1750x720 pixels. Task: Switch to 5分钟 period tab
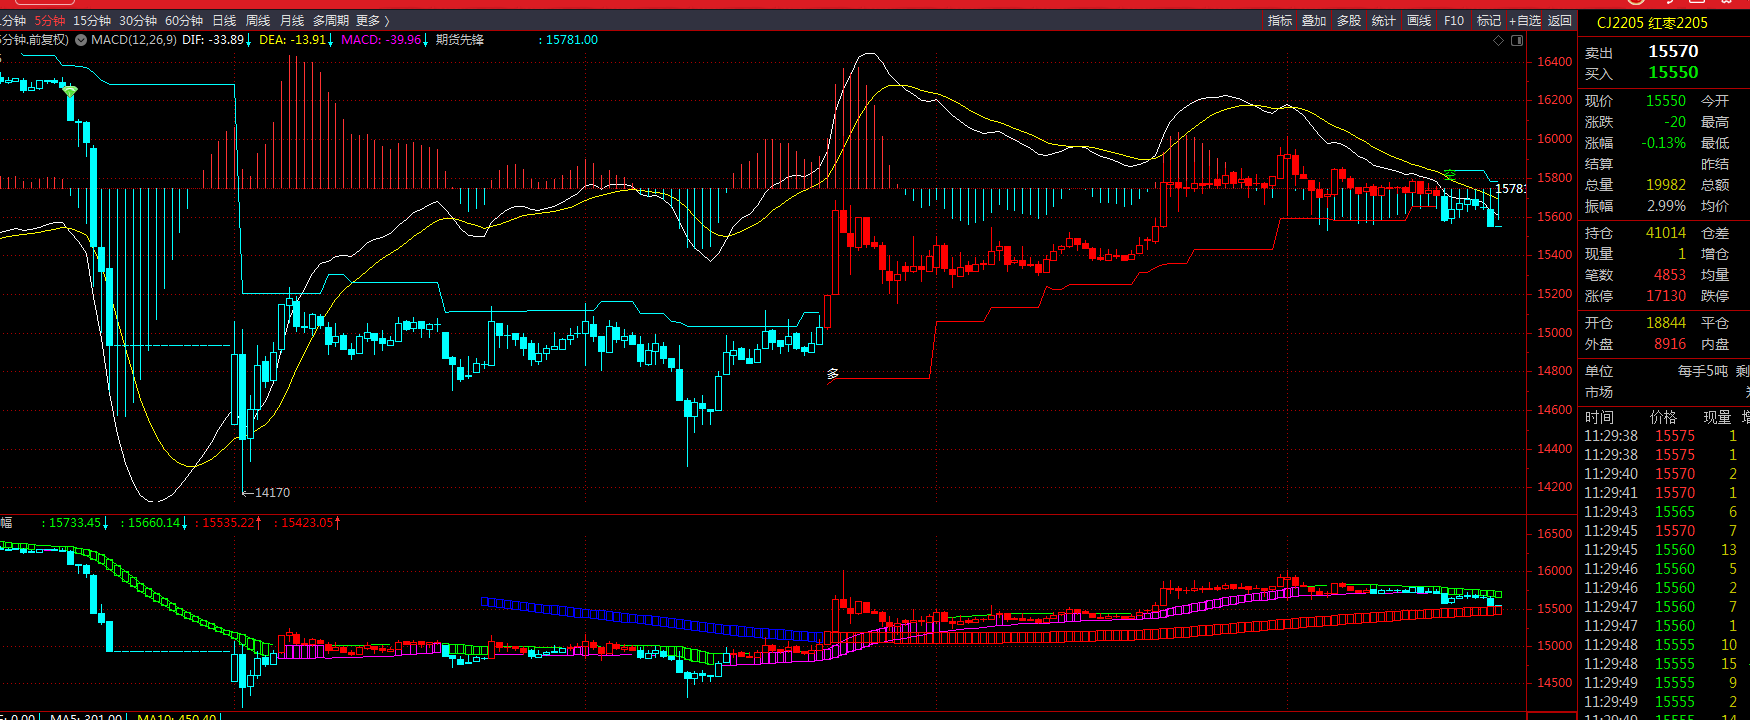coord(50,20)
